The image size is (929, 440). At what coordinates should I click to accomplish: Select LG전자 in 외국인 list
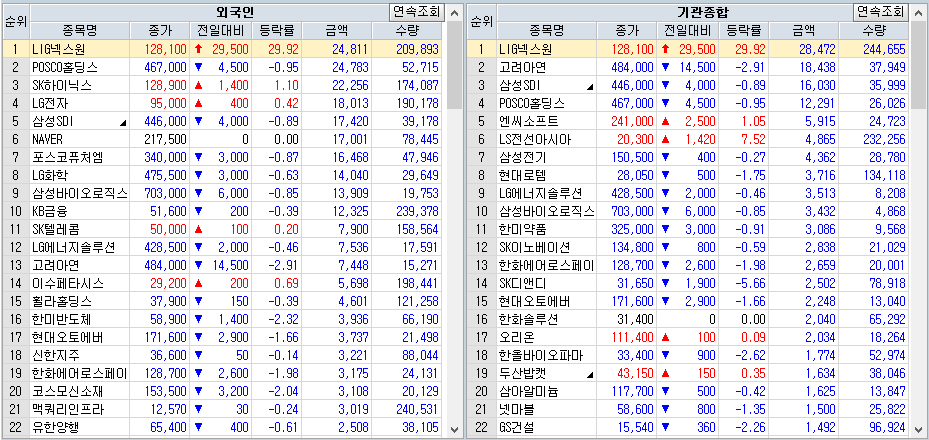(50, 103)
